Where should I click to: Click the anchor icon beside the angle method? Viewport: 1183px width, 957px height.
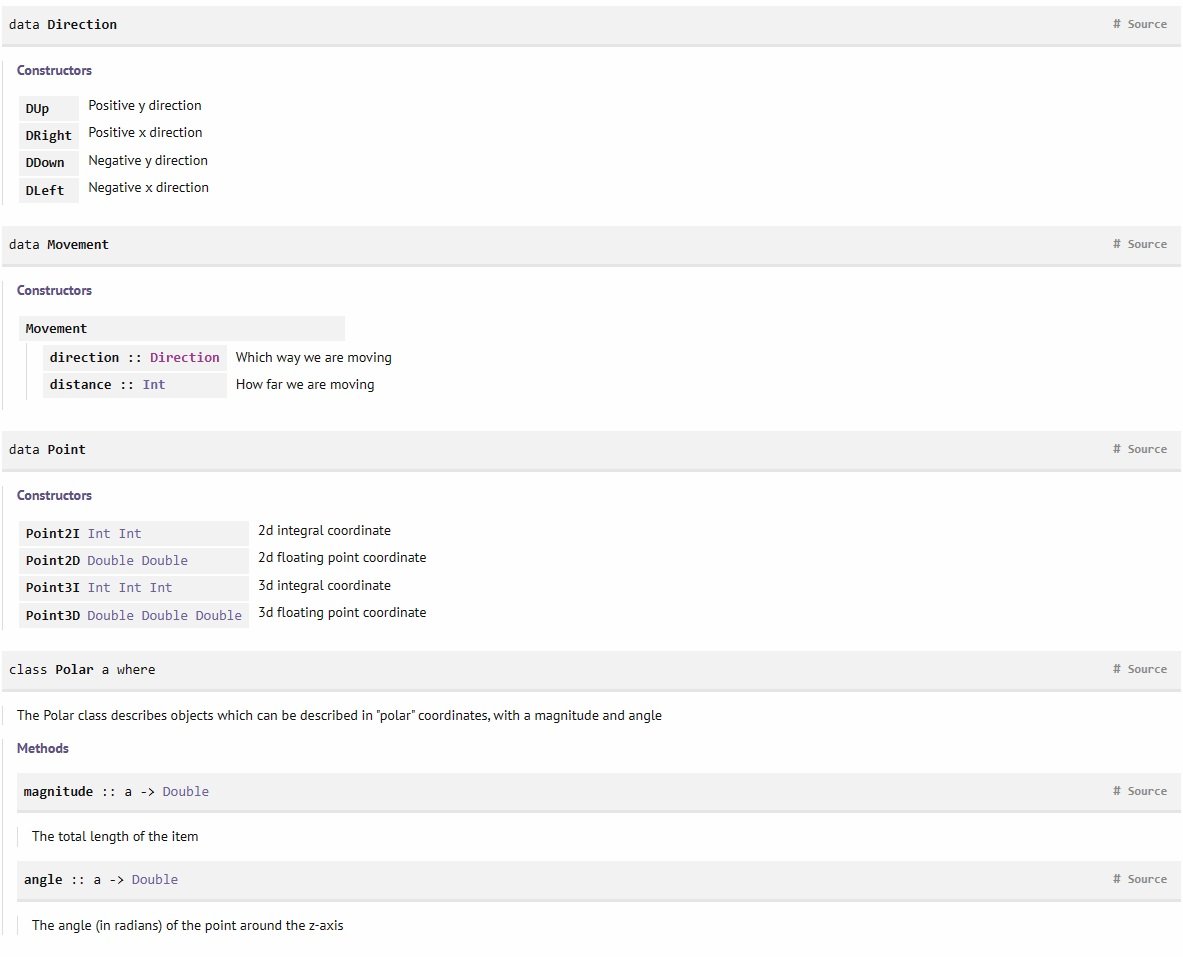pyautogui.click(x=1115, y=879)
